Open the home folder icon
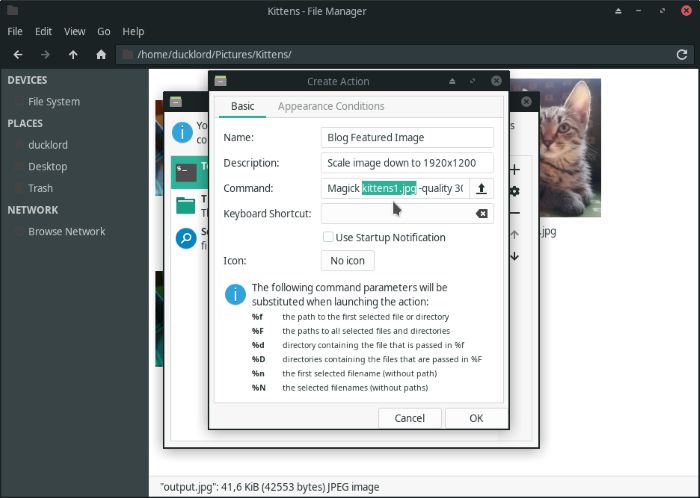This screenshot has height=498, width=700. pos(101,54)
